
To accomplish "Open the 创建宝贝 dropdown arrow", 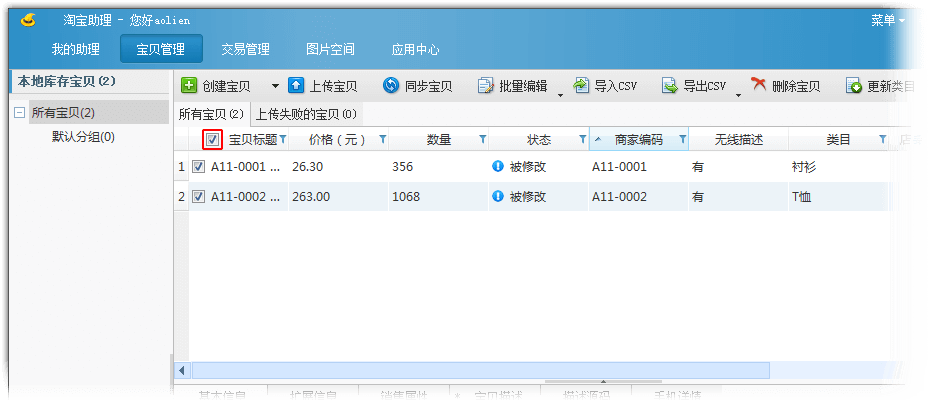I will coord(275,86).
